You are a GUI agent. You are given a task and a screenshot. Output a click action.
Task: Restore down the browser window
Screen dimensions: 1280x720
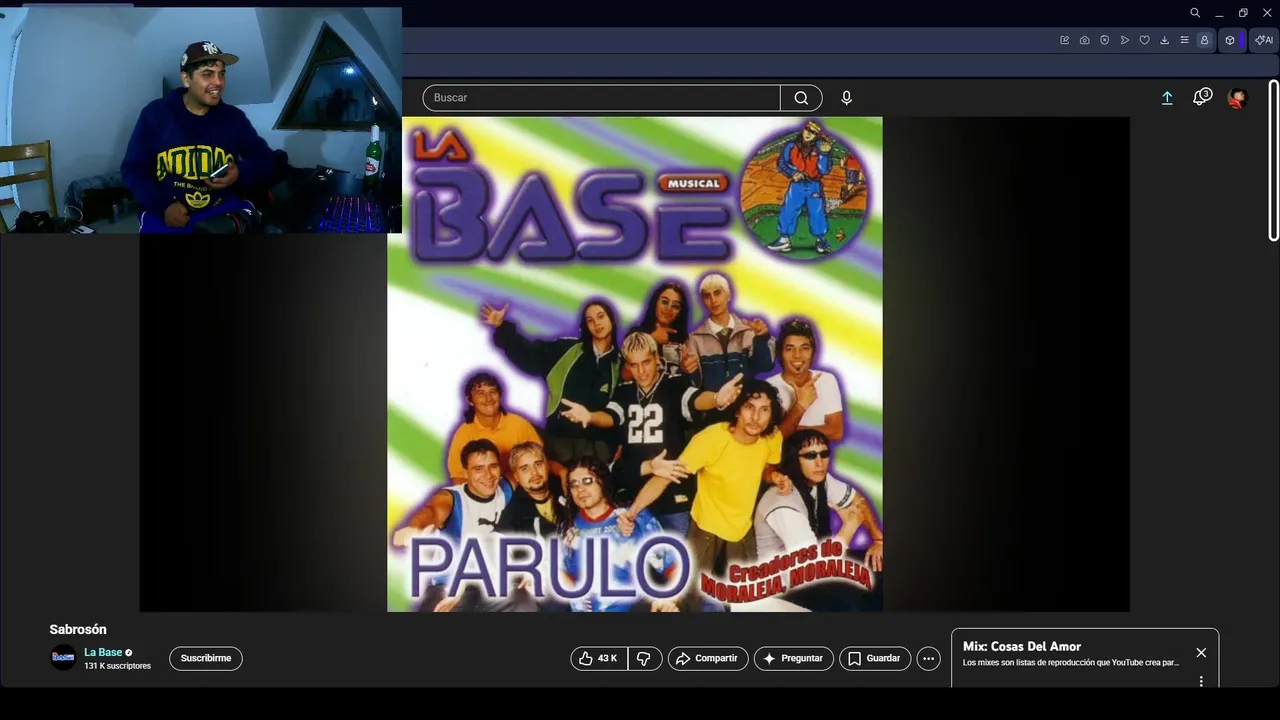click(1243, 13)
